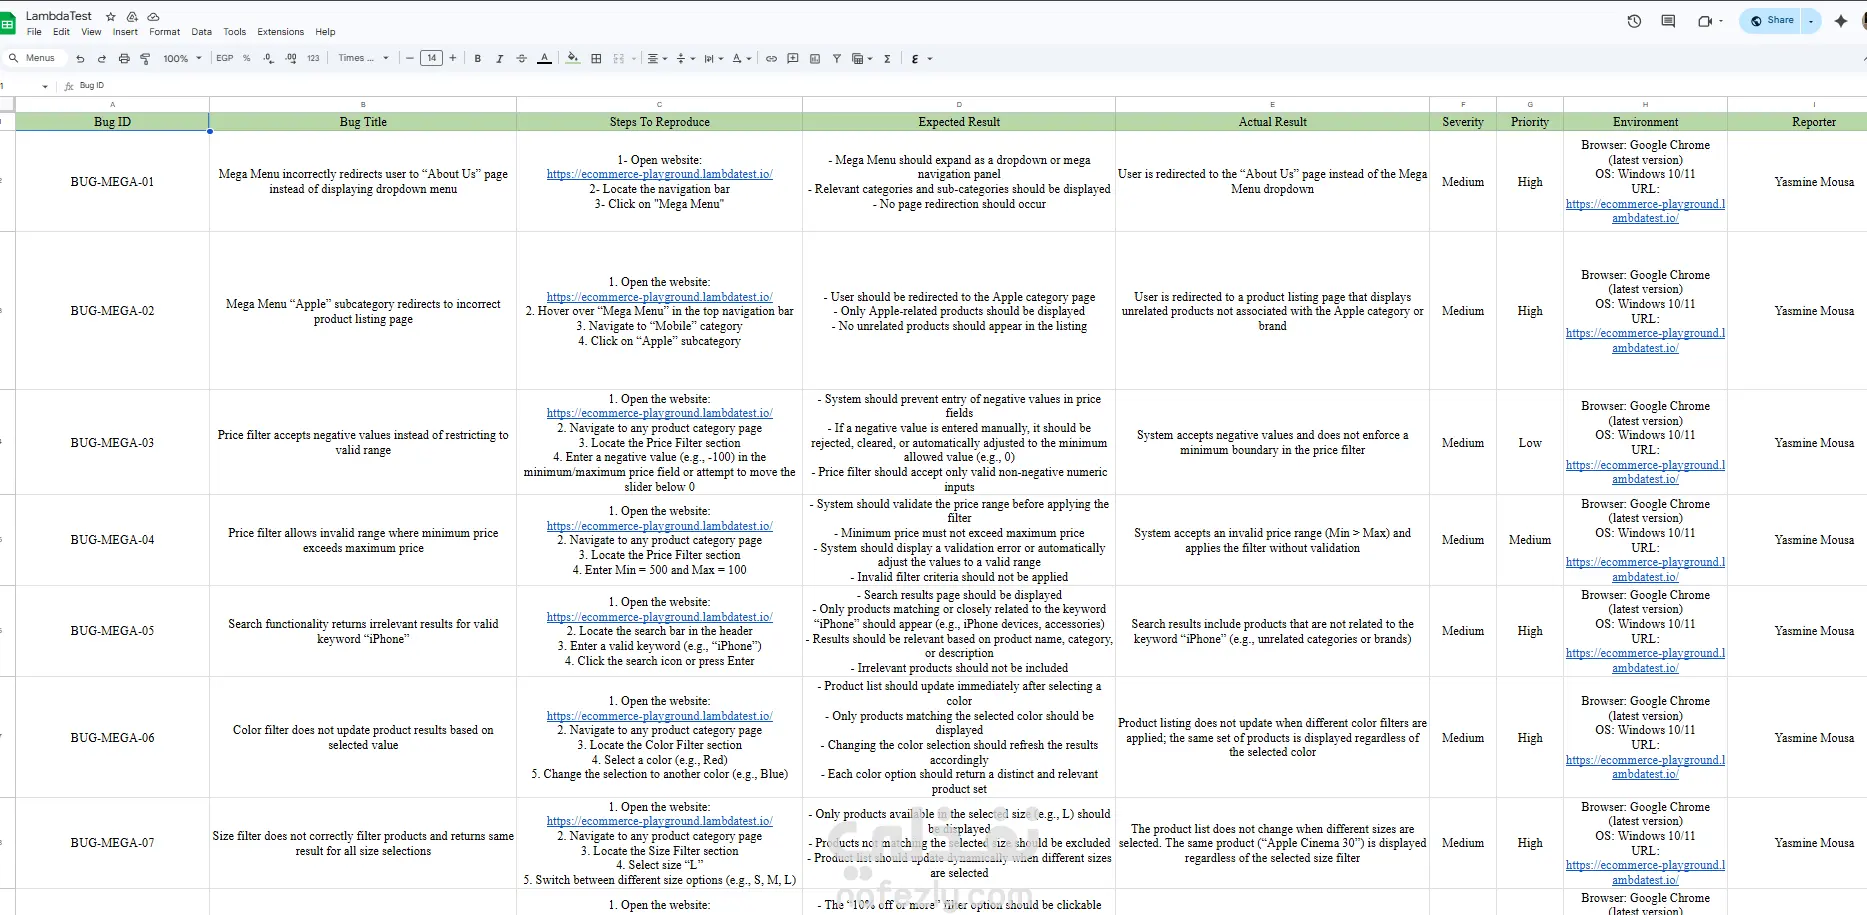Check the cloud save status icon
Image resolution: width=1867 pixels, height=915 pixels.
coord(153,17)
